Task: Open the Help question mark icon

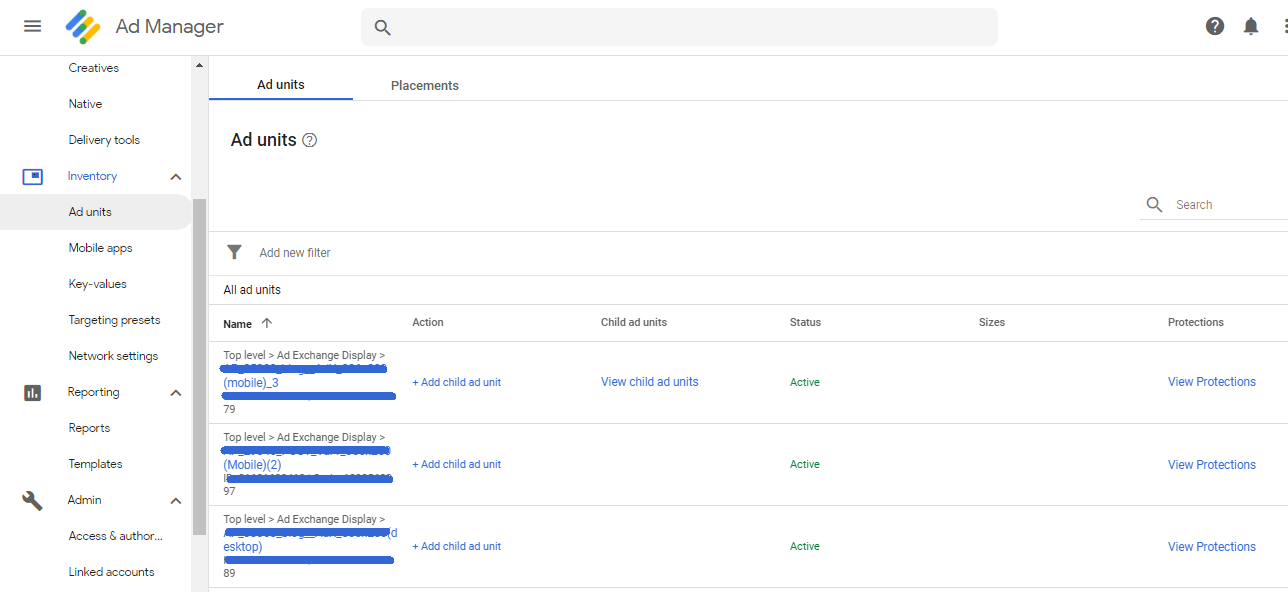Action: tap(1214, 26)
